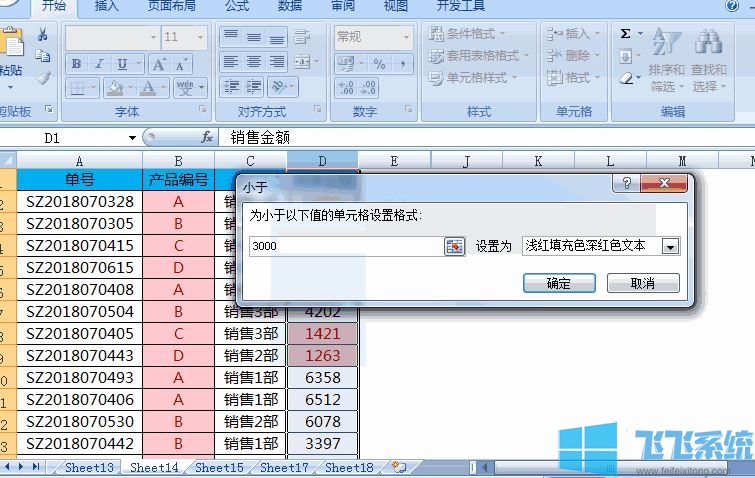The width and height of the screenshot is (755, 478).
Task: Apply fill color bucket icon
Action: tap(115, 88)
